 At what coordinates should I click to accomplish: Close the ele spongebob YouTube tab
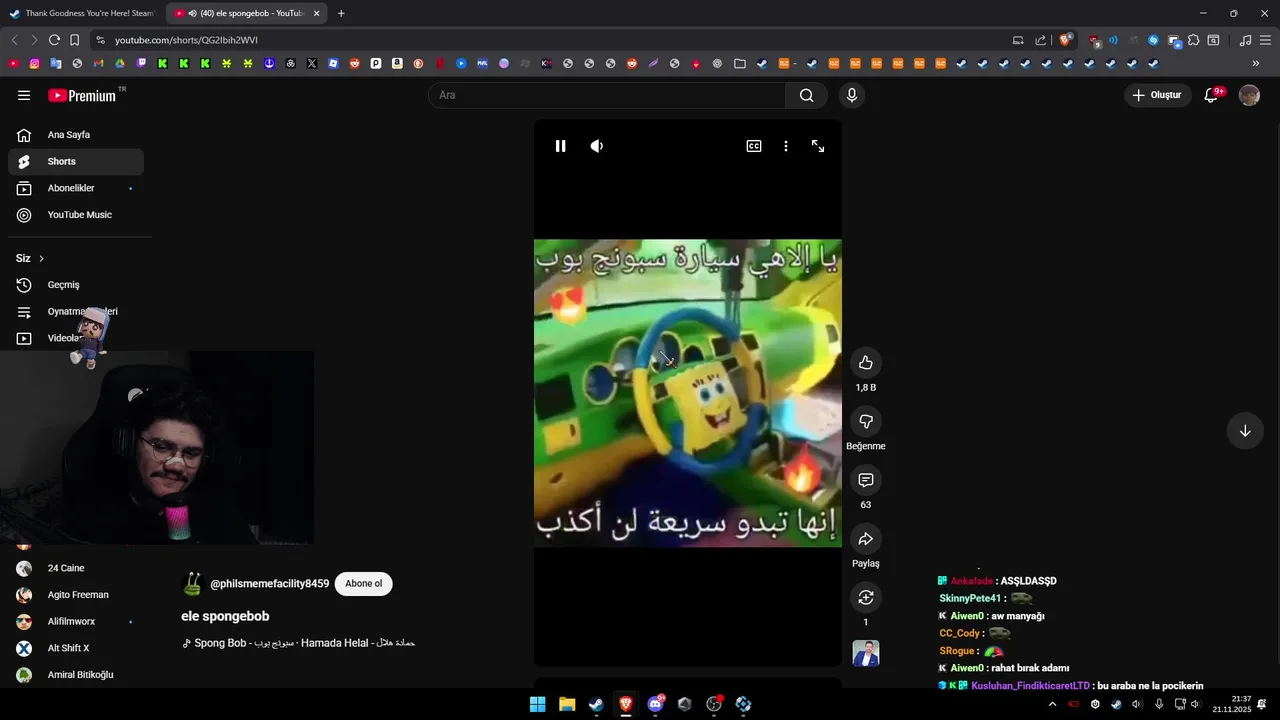316,13
